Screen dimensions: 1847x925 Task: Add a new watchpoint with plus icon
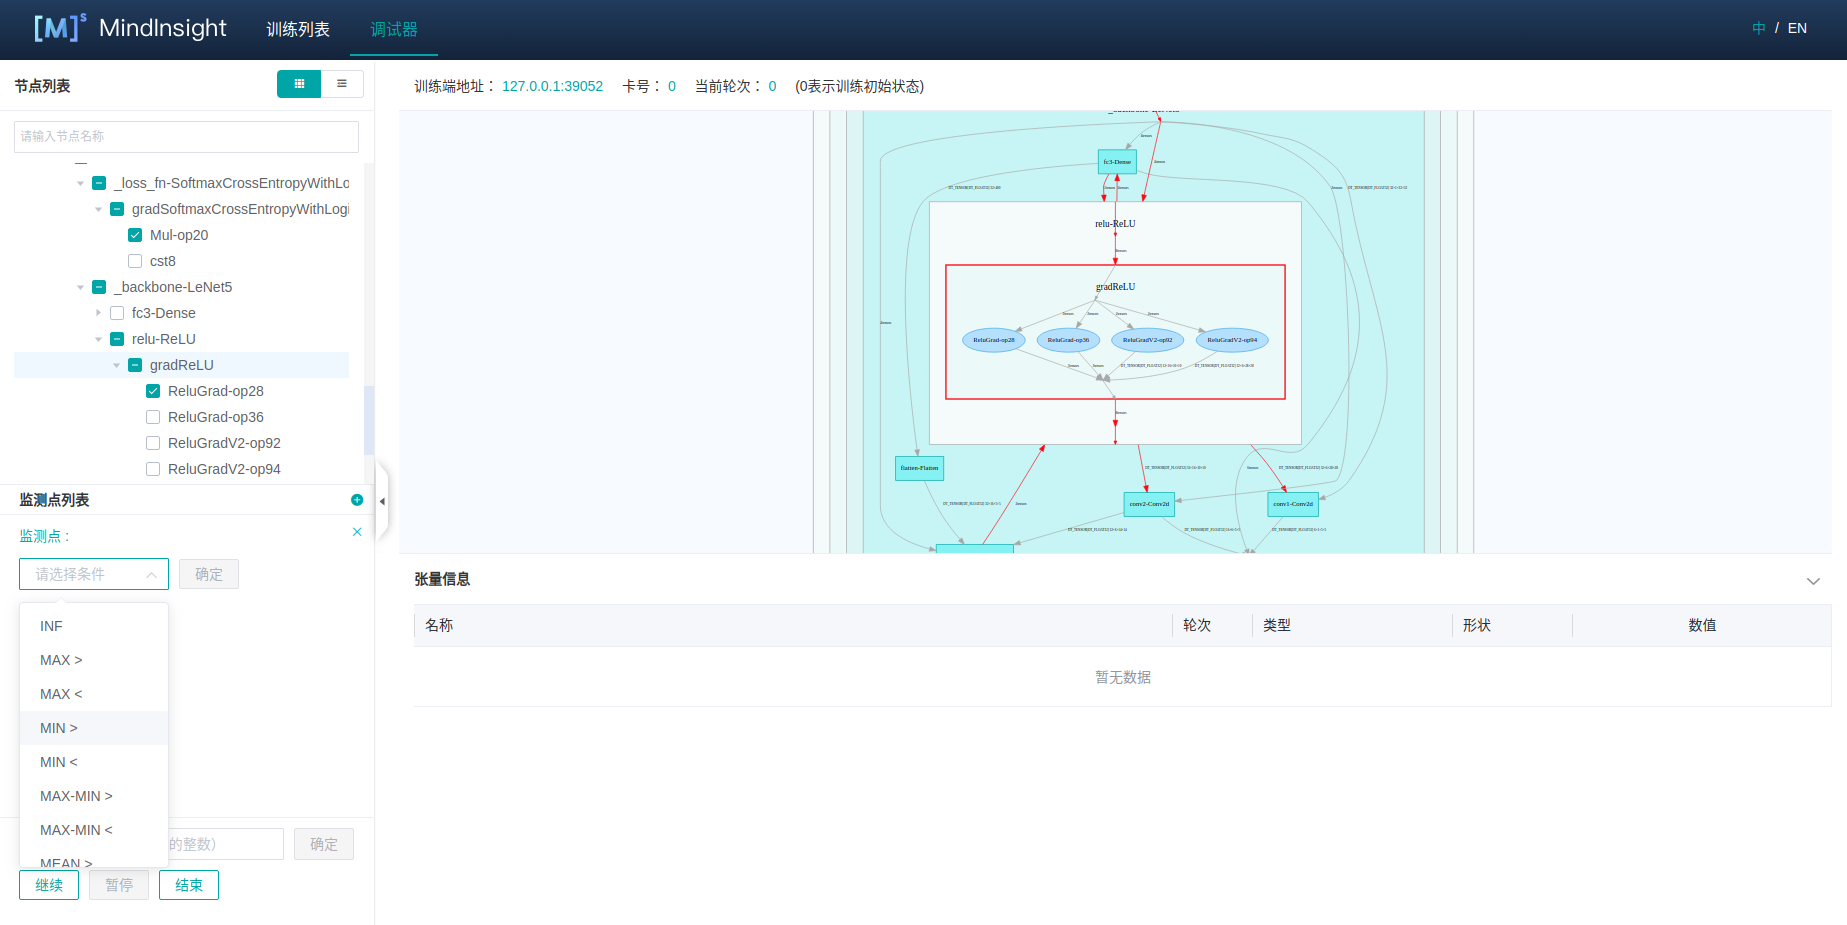(x=357, y=500)
